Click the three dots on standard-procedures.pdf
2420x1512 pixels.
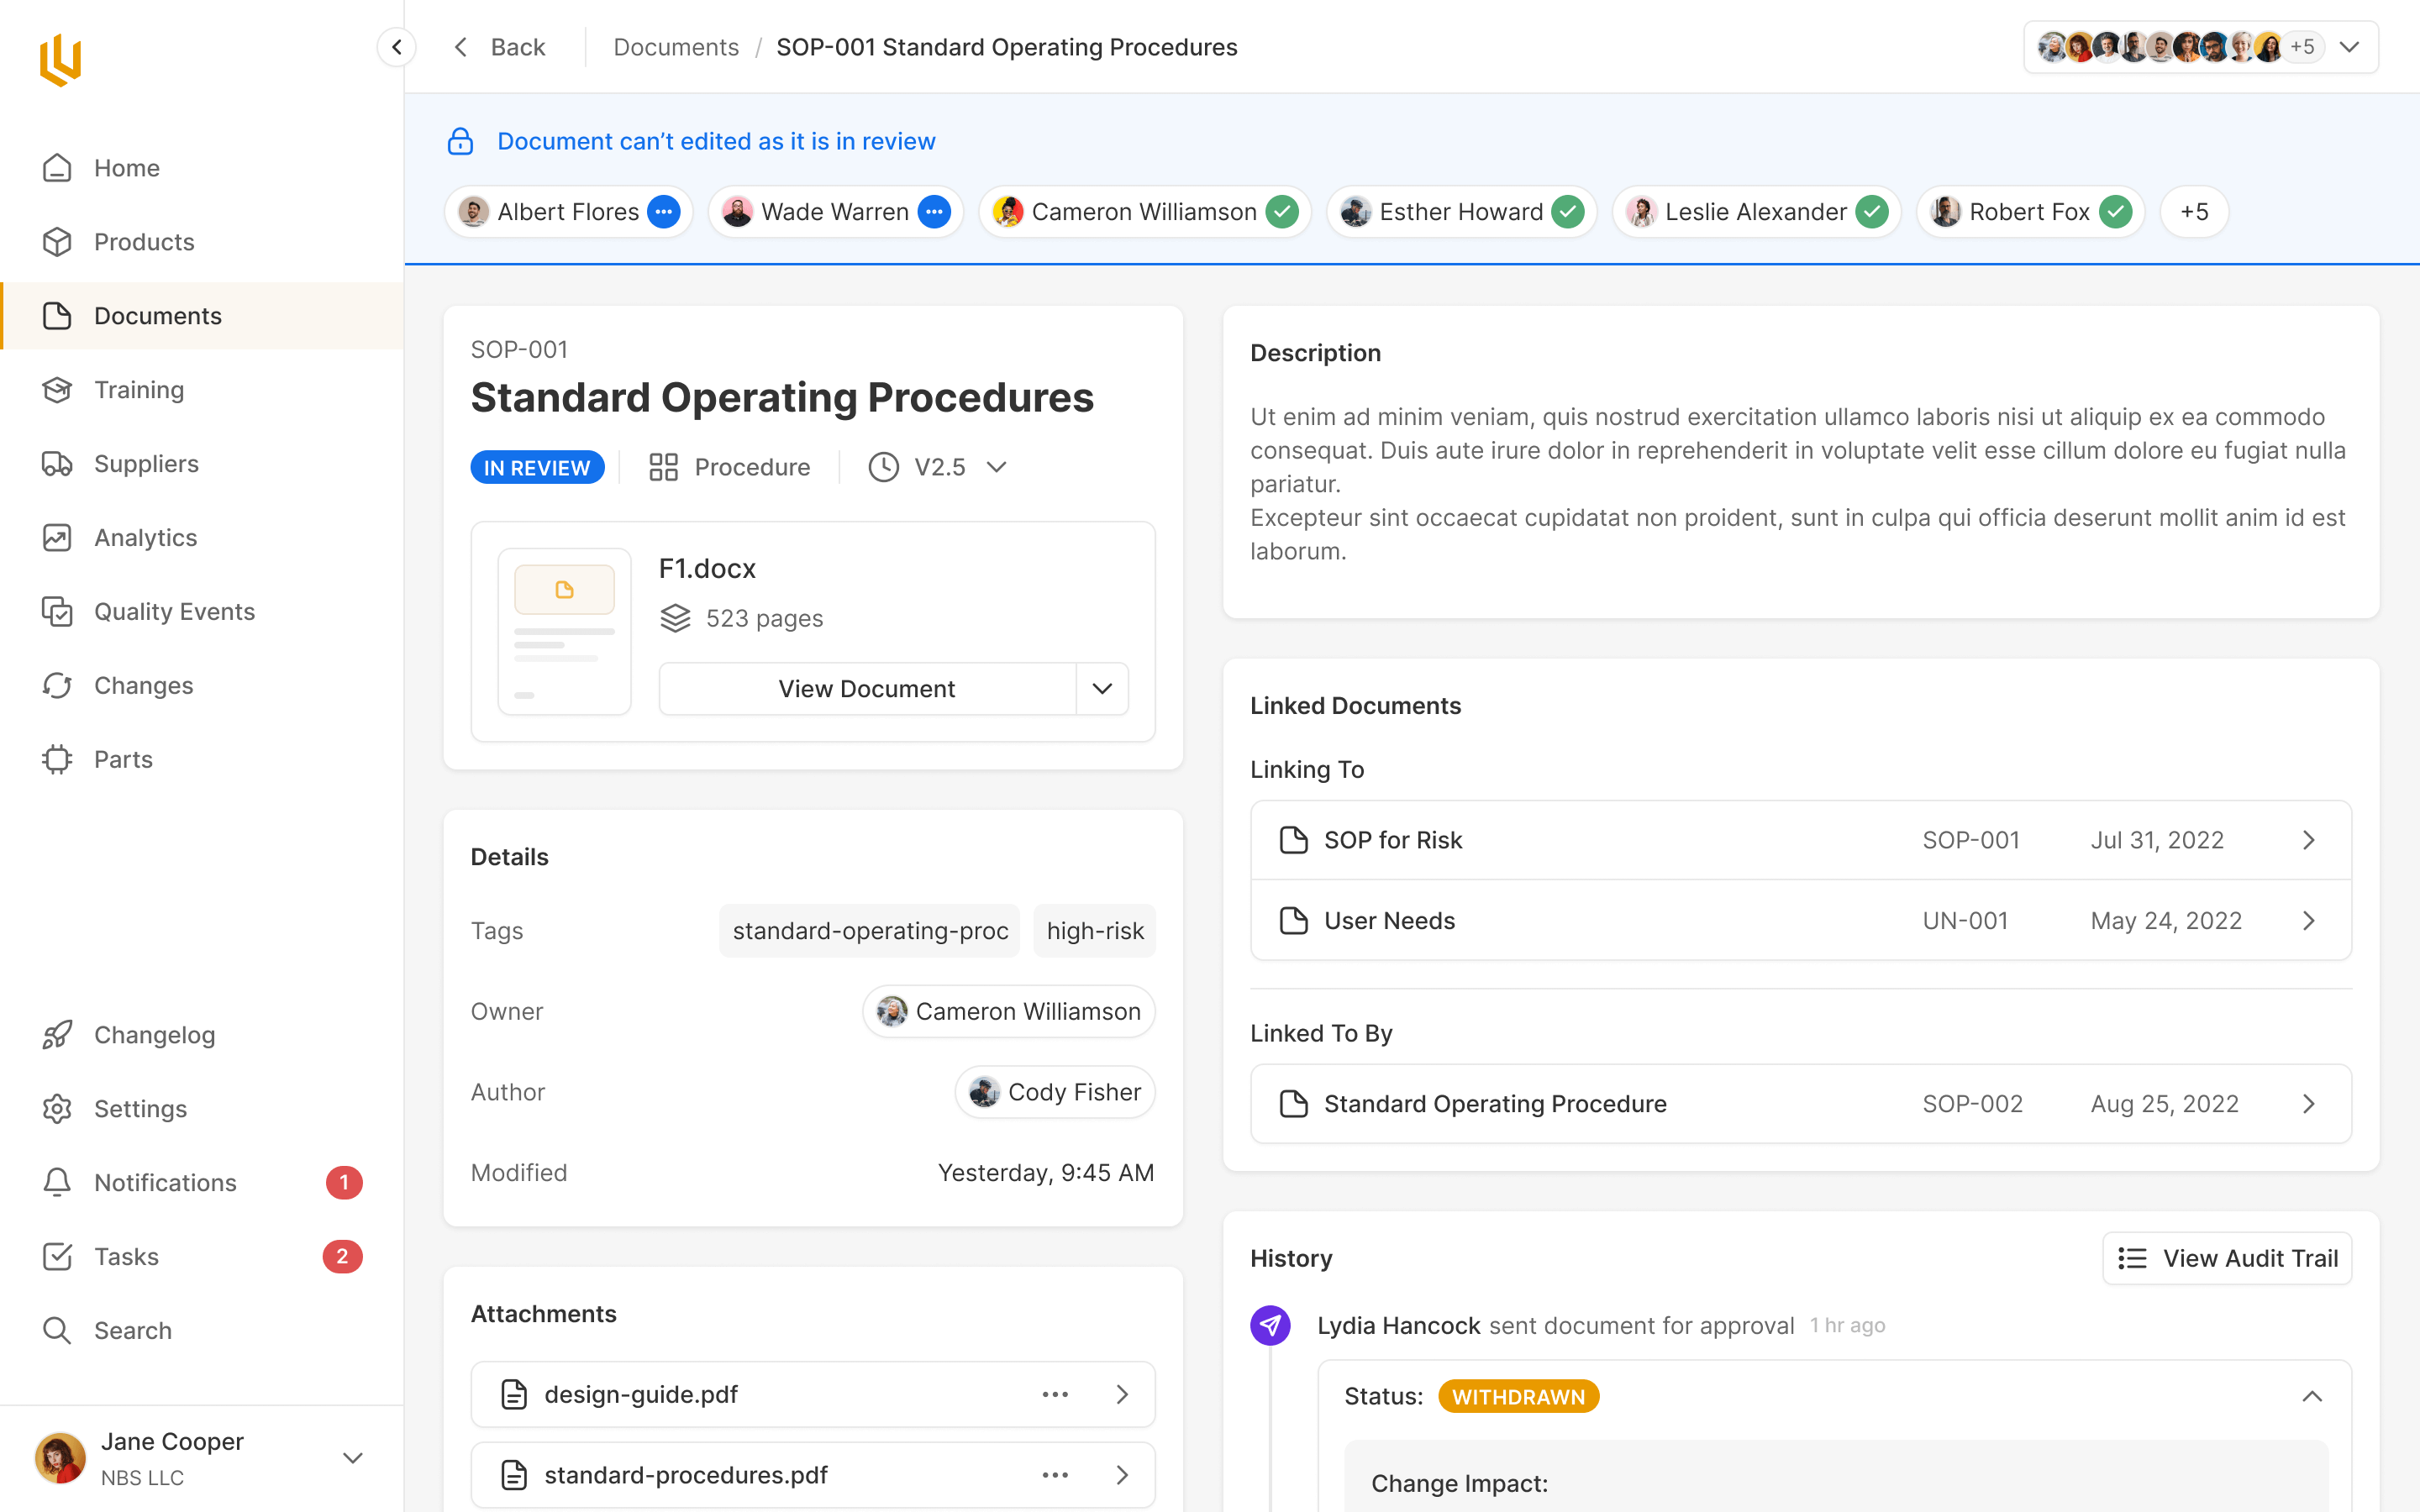coord(1055,1475)
